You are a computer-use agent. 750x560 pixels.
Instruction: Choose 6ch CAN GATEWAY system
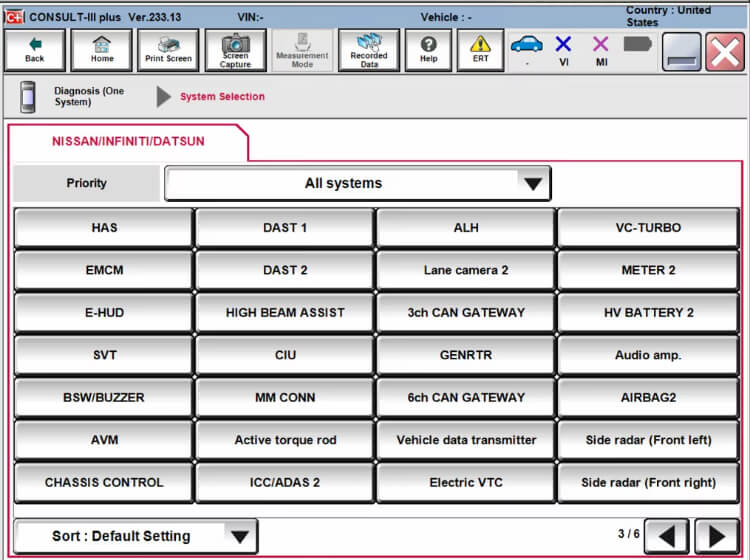pos(466,398)
